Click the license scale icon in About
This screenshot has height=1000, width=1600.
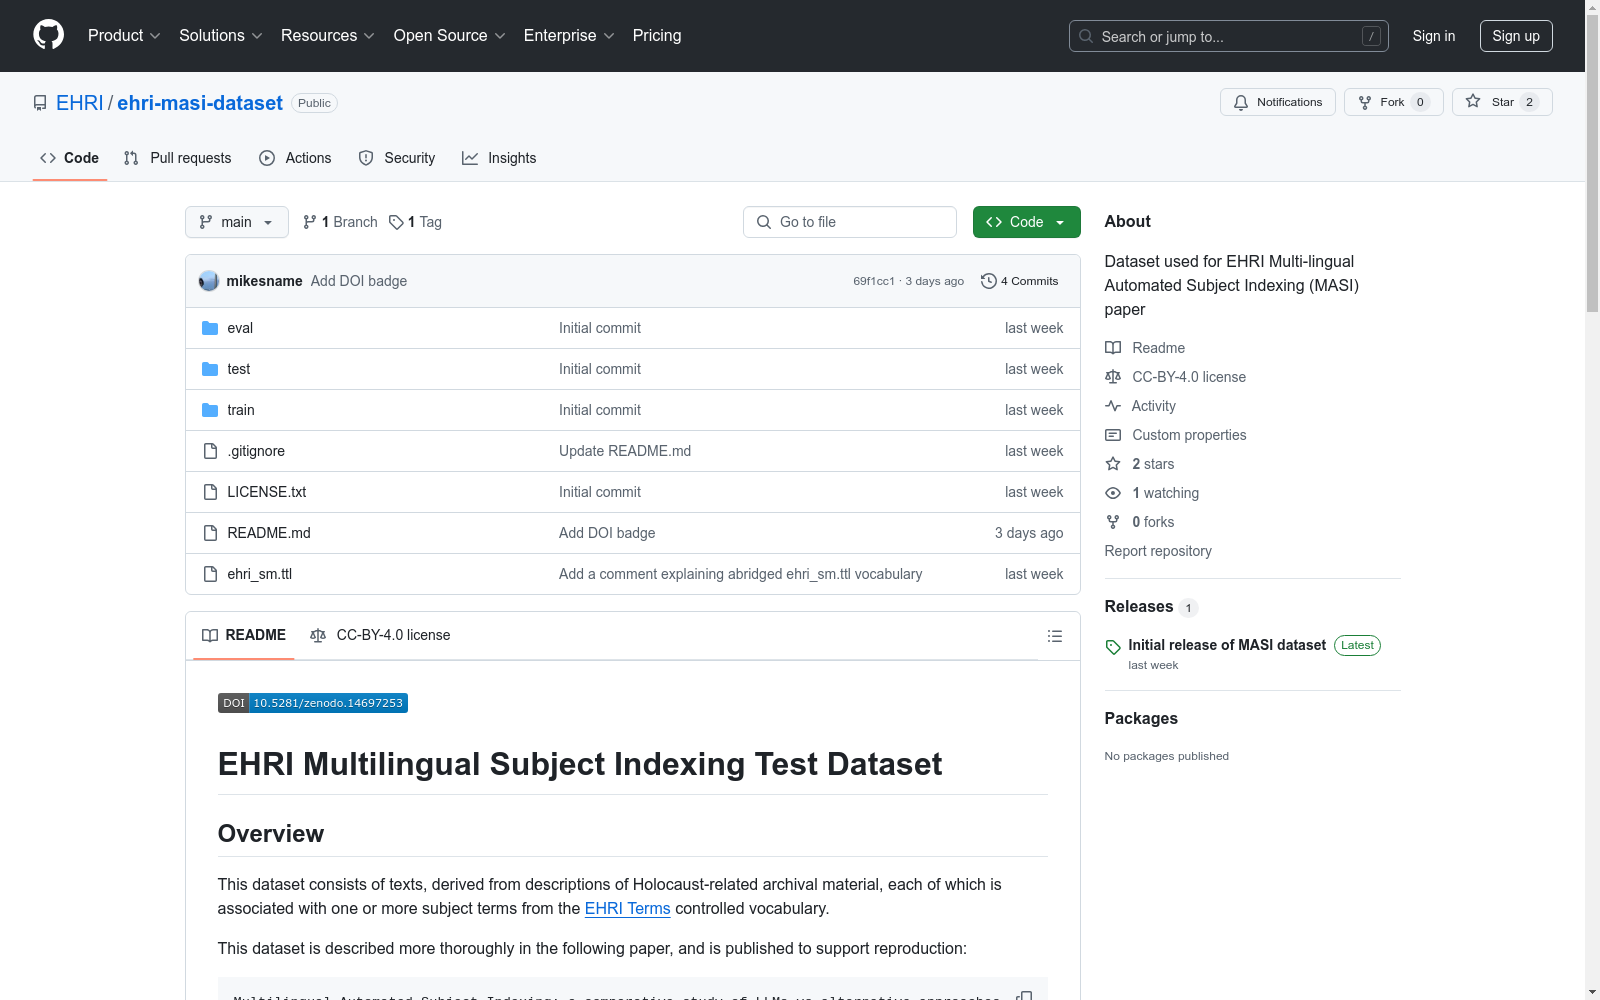(x=1113, y=377)
